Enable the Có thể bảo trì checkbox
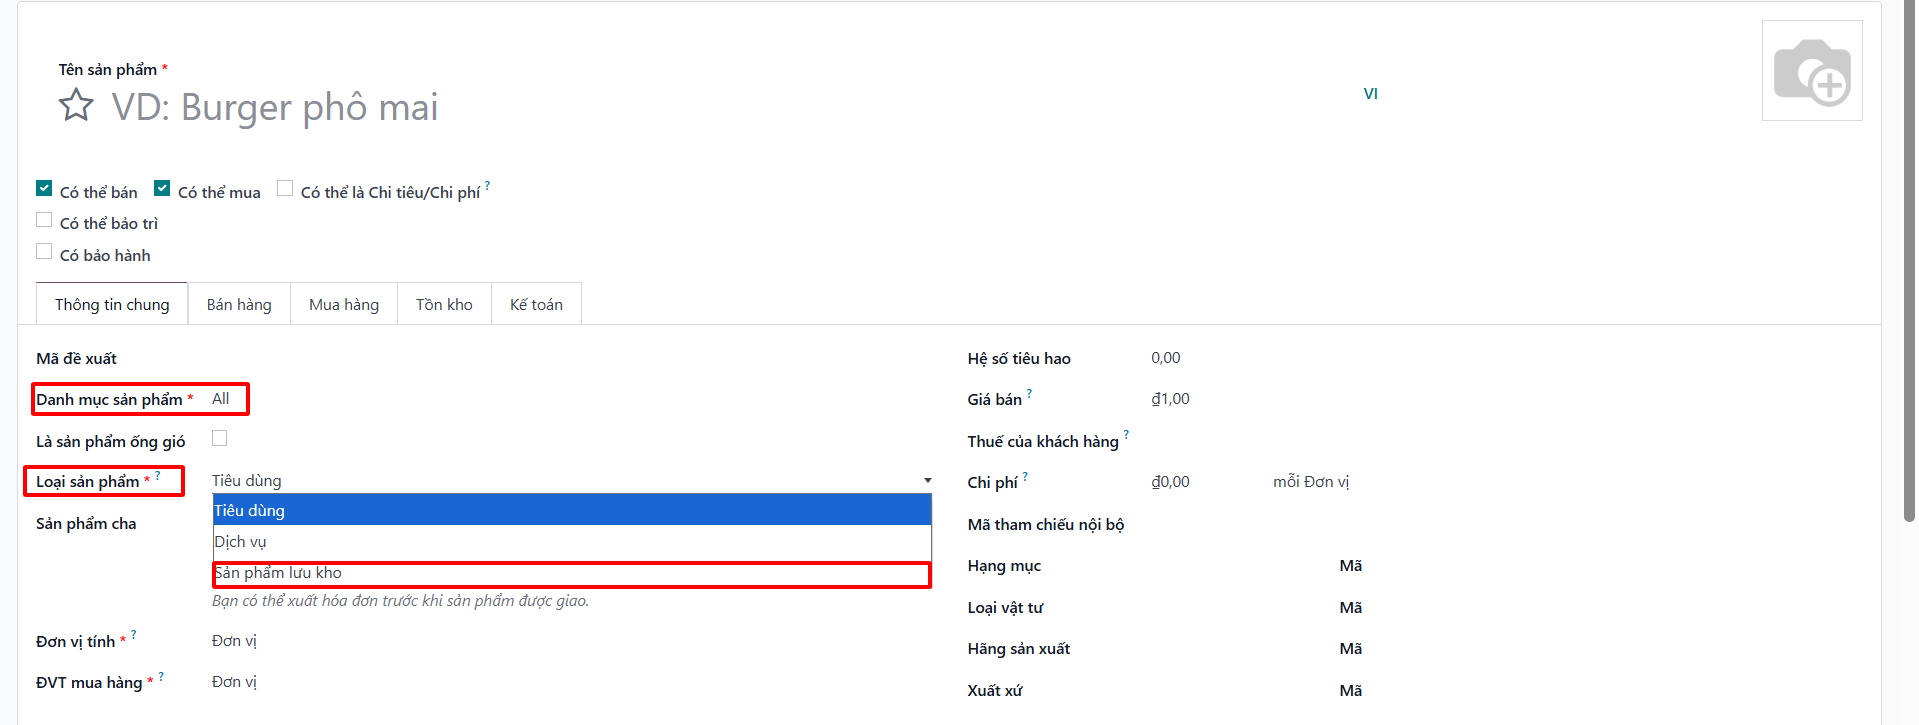The width and height of the screenshot is (1919, 725). point(44,220)
